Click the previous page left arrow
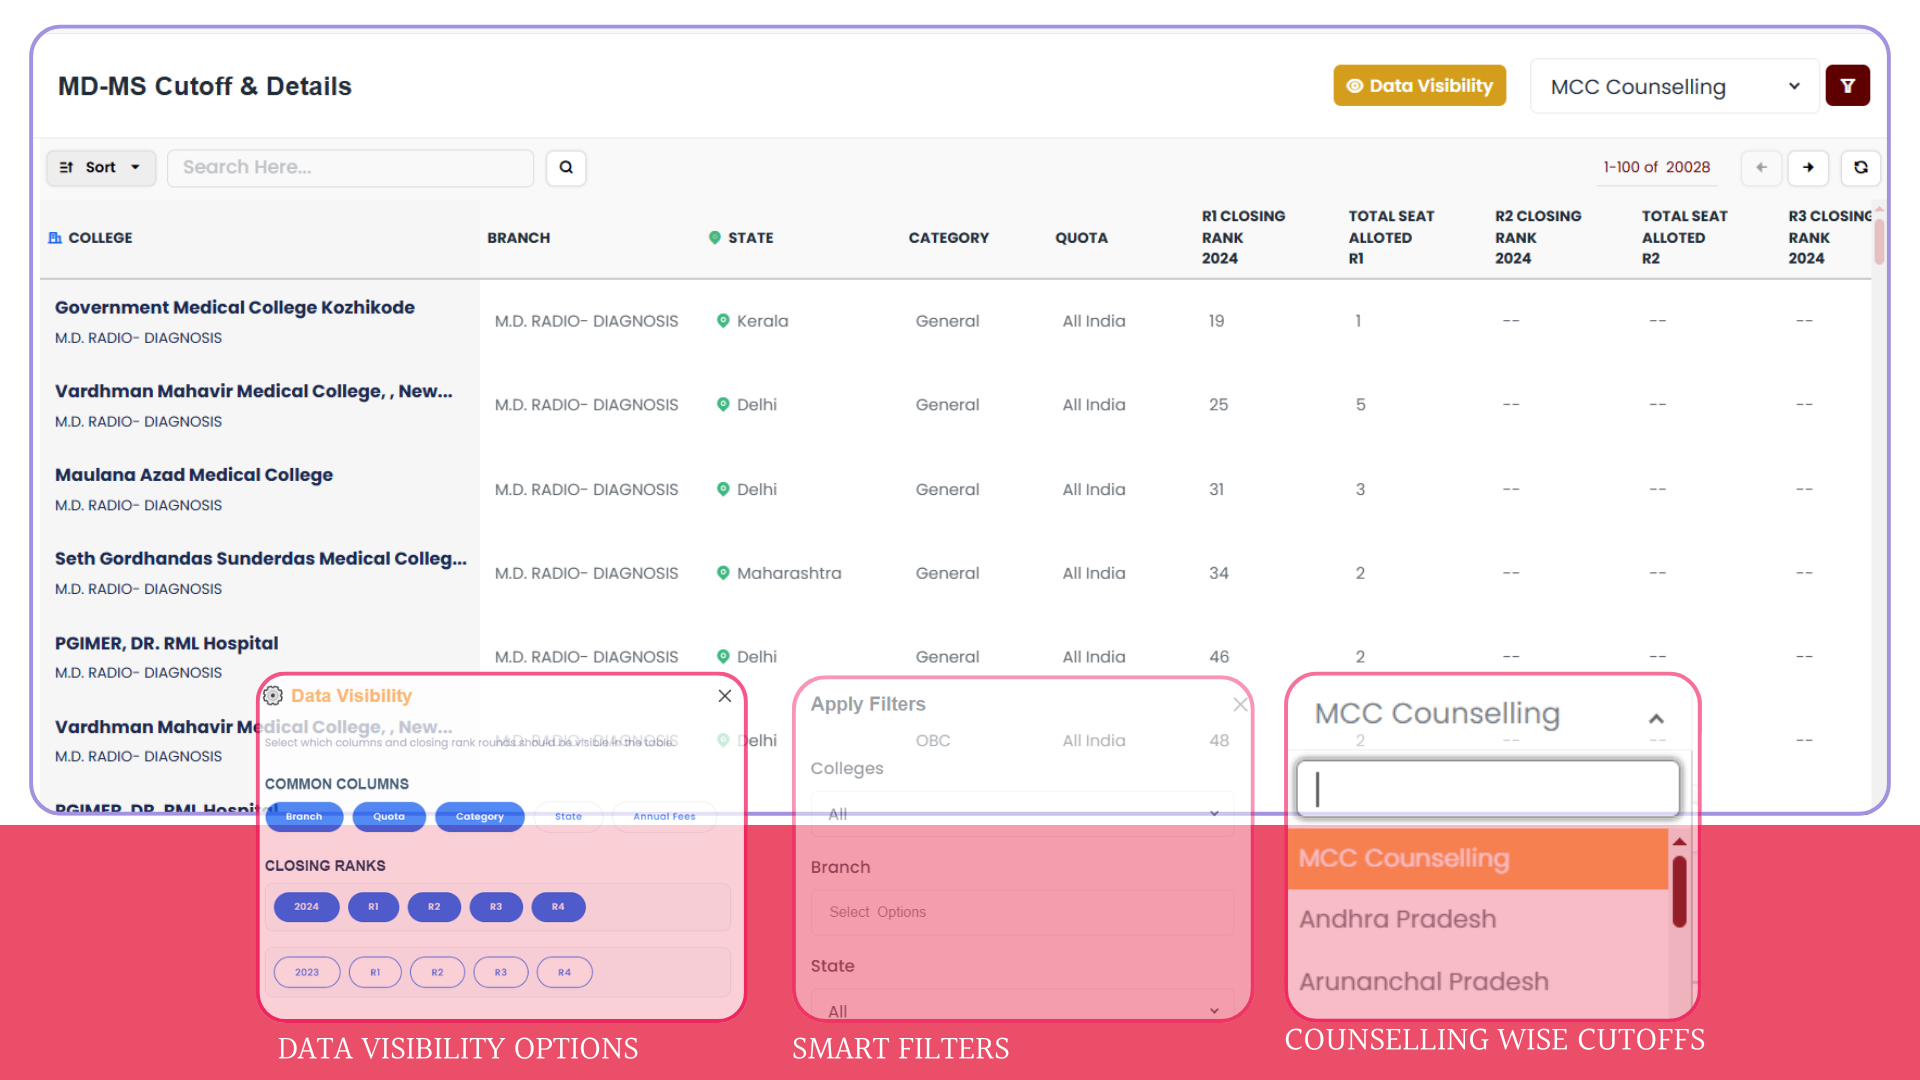The width and height of the screenshot is (1920, 1080). 1761,167
